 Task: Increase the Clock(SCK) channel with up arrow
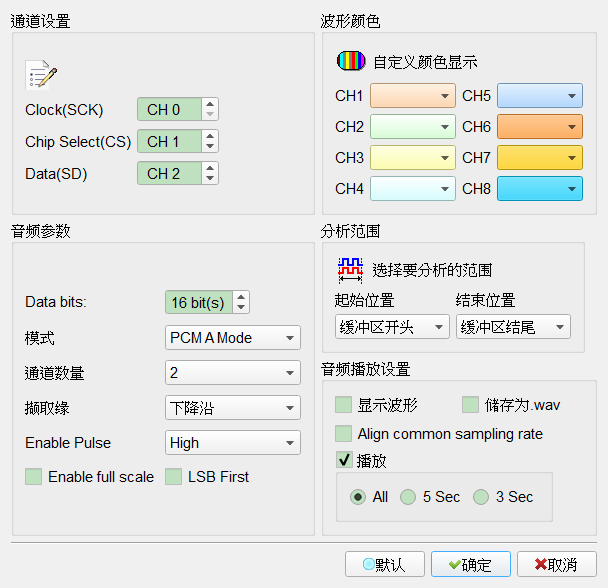[210, 104]
